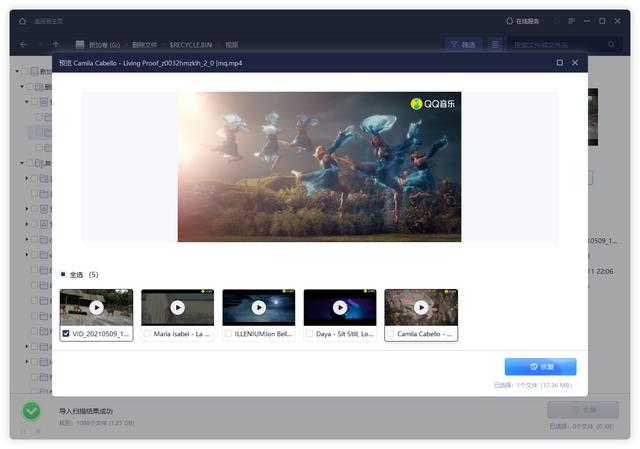
Task: Open the menu icon in main title bar
Action: (571, 21)
